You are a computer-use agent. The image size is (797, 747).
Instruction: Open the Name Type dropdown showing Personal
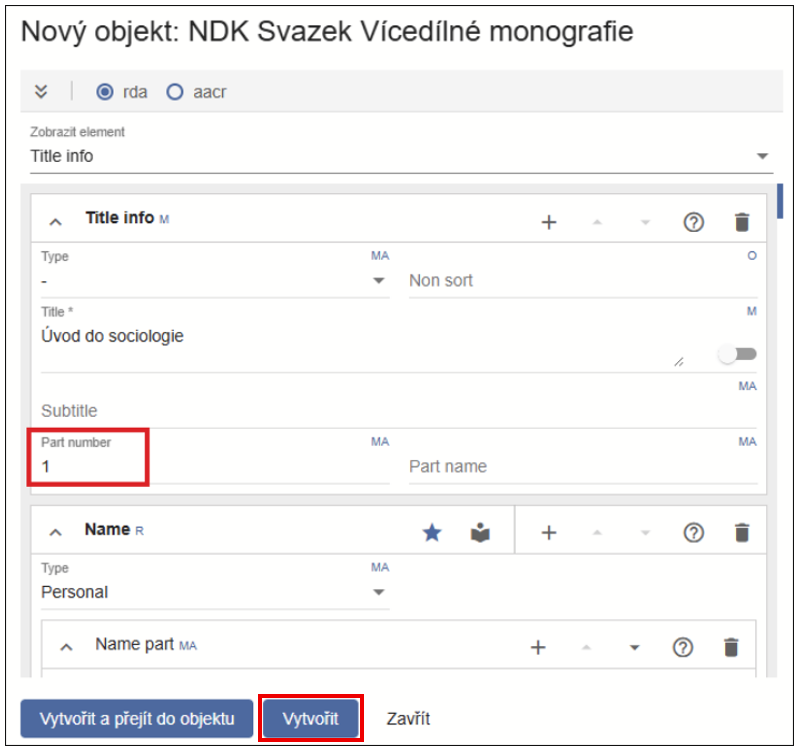[214, 592]
